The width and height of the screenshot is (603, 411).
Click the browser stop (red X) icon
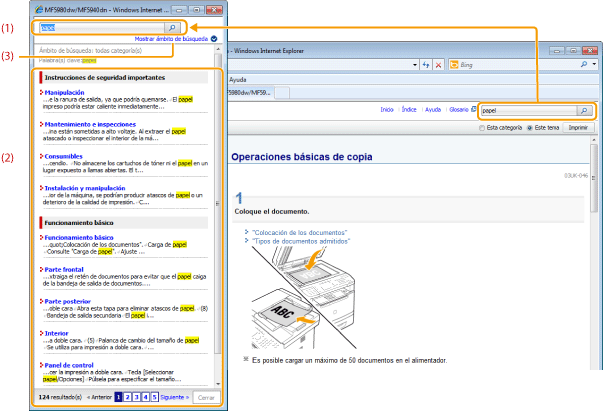(438, 63)
